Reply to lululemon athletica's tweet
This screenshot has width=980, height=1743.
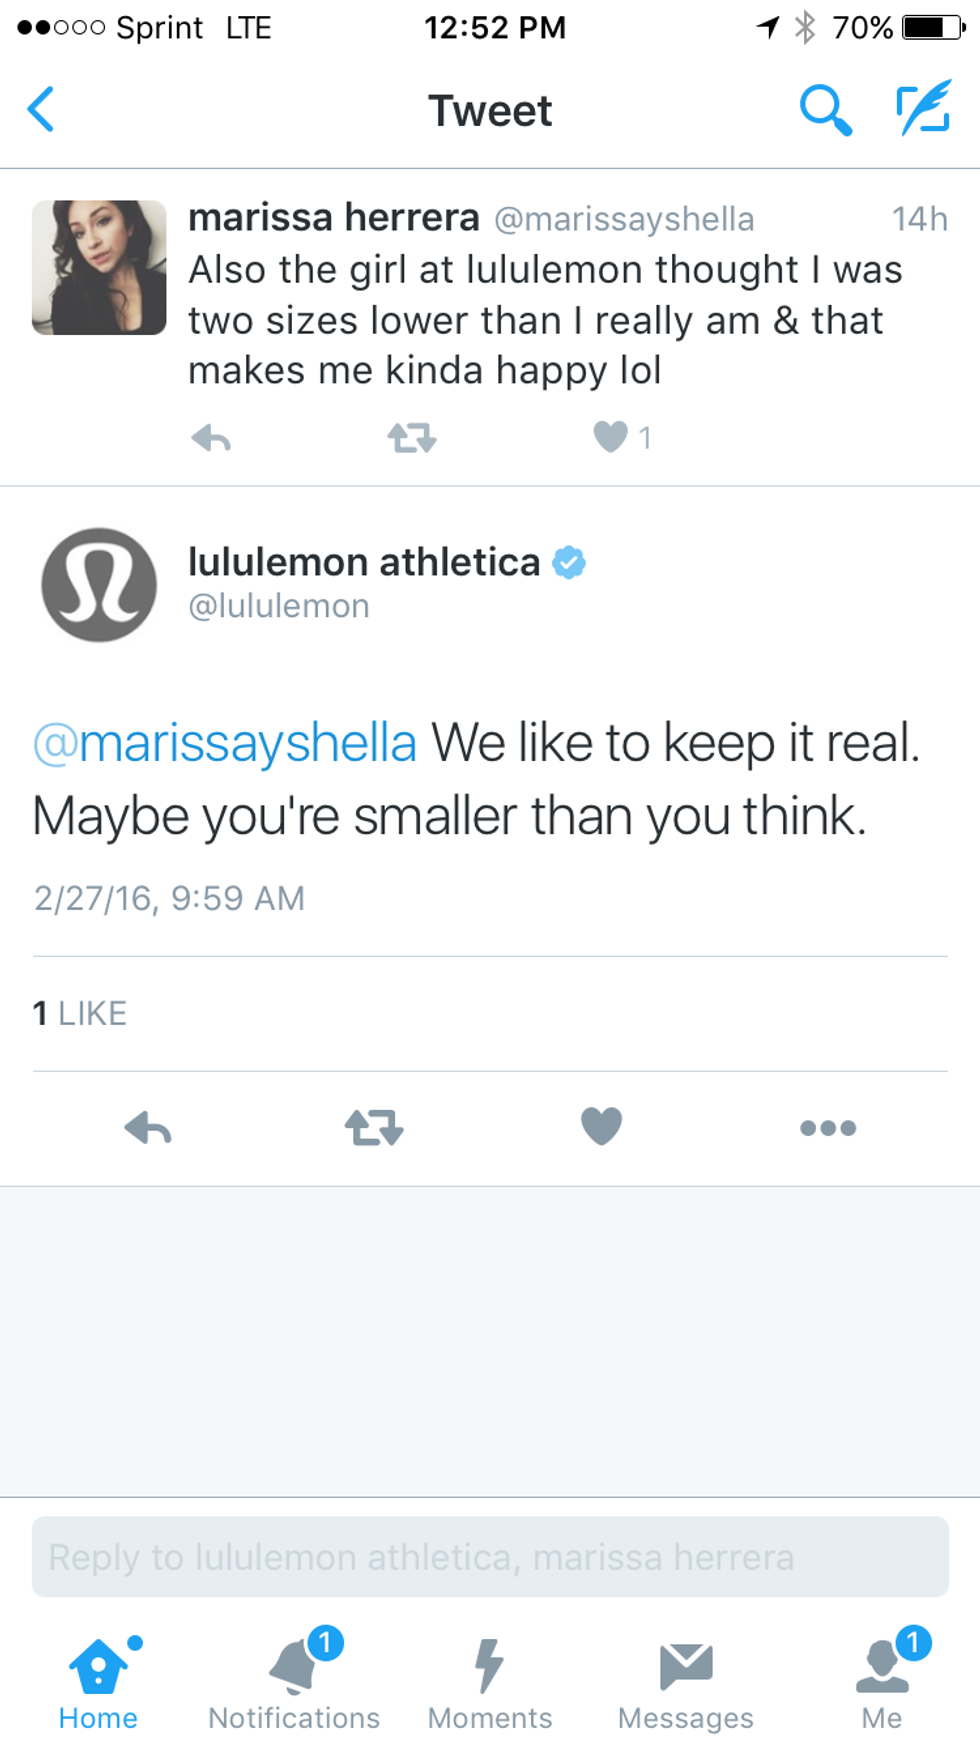click(148, 1128)
